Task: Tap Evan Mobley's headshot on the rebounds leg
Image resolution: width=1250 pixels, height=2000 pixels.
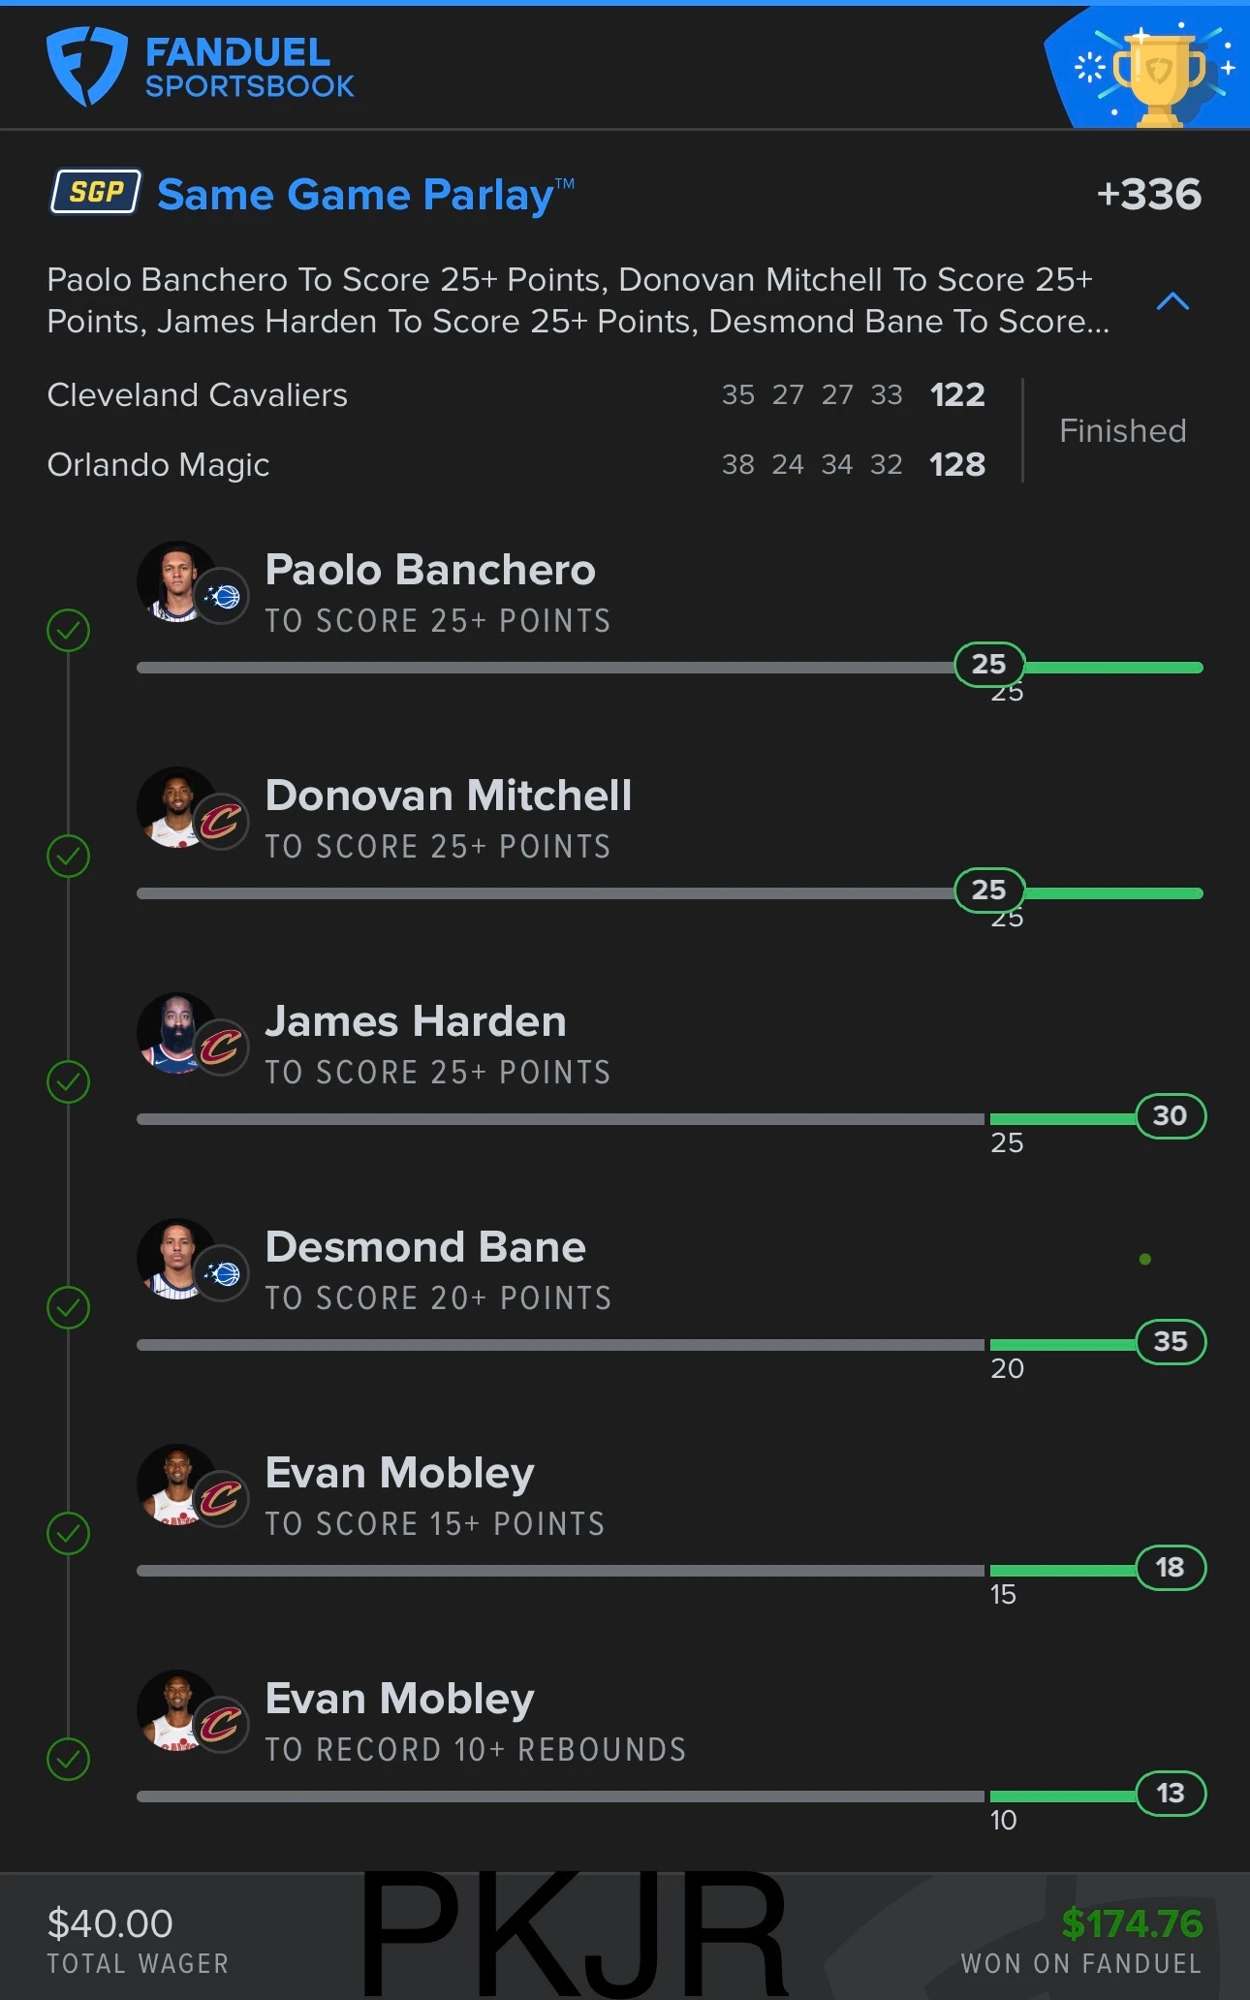Action: [176, 1710]
